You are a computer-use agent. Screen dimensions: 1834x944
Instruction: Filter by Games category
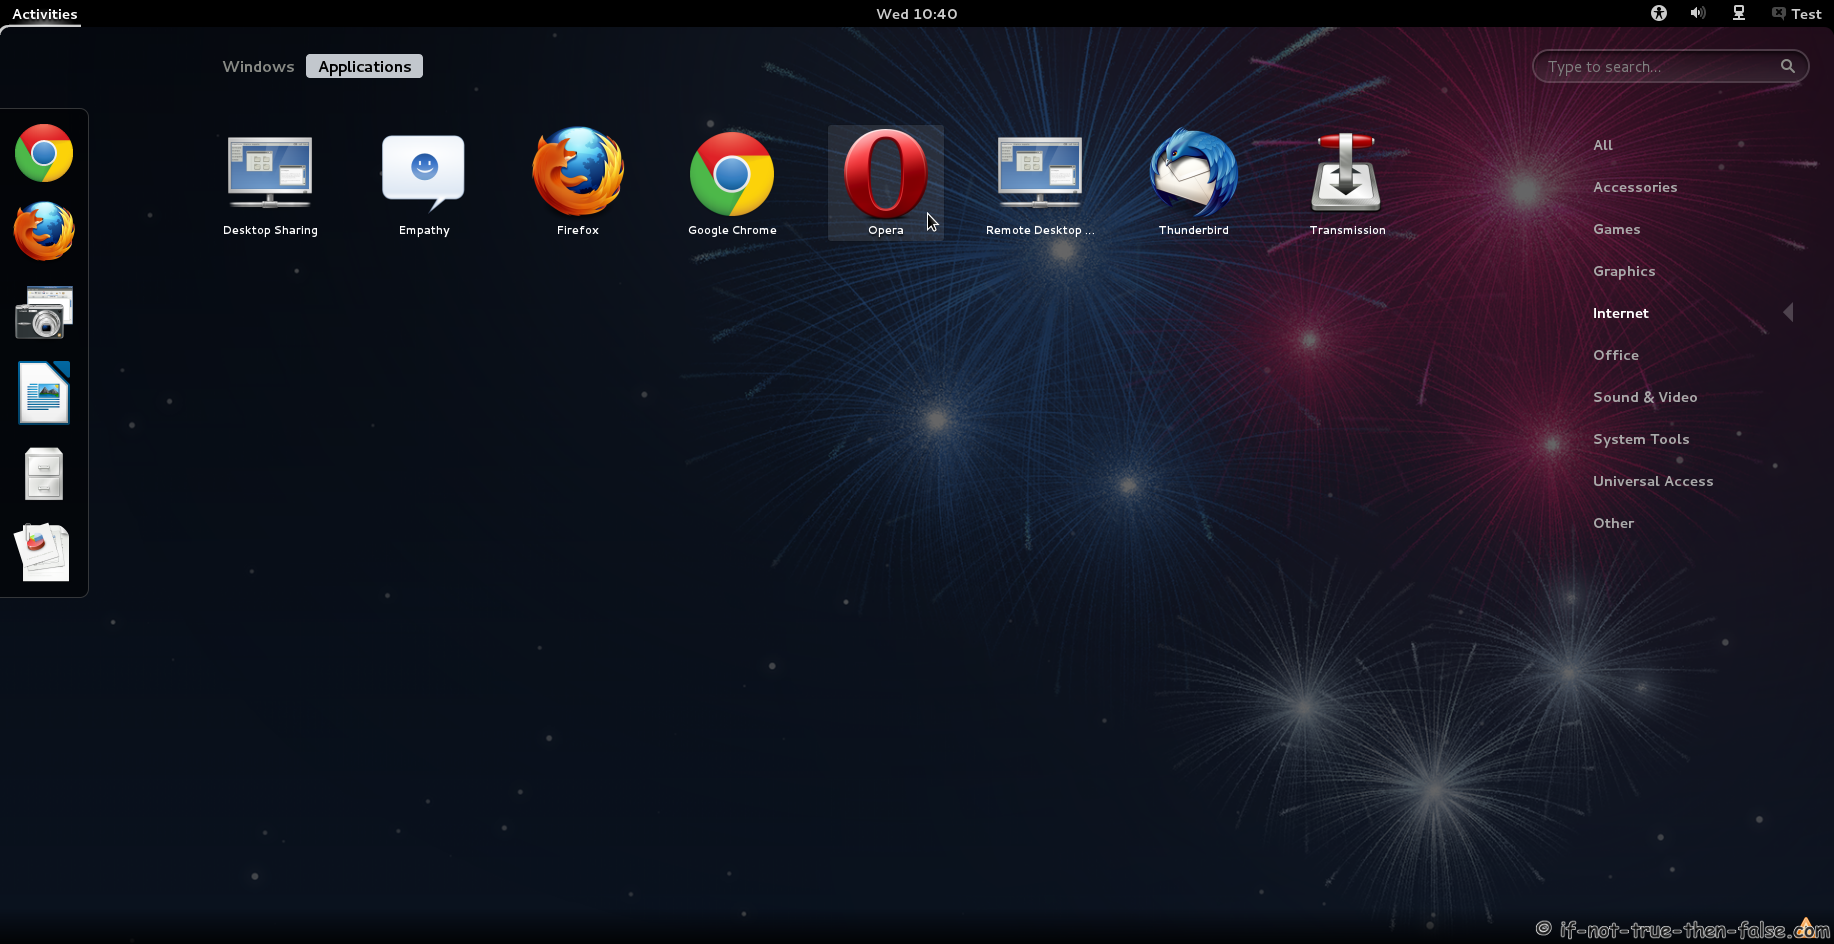pyautogui.click(x=1617, y=229)
